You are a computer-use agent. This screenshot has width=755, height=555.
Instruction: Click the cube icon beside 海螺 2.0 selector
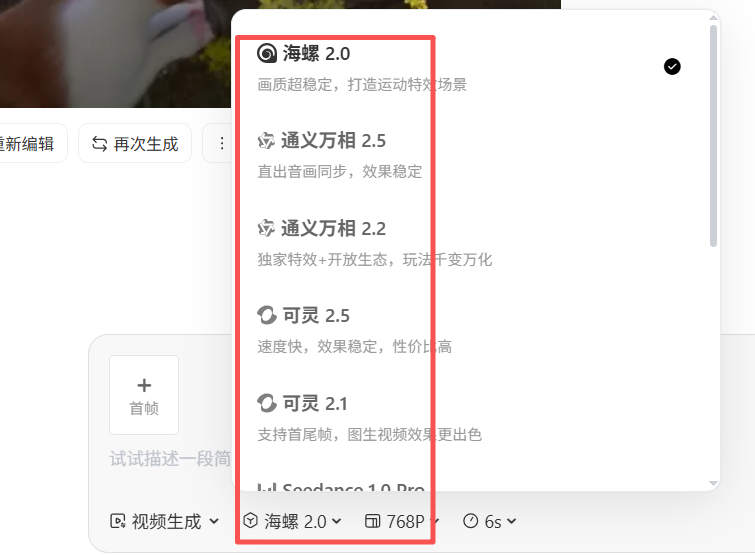(x=250, y=520)
